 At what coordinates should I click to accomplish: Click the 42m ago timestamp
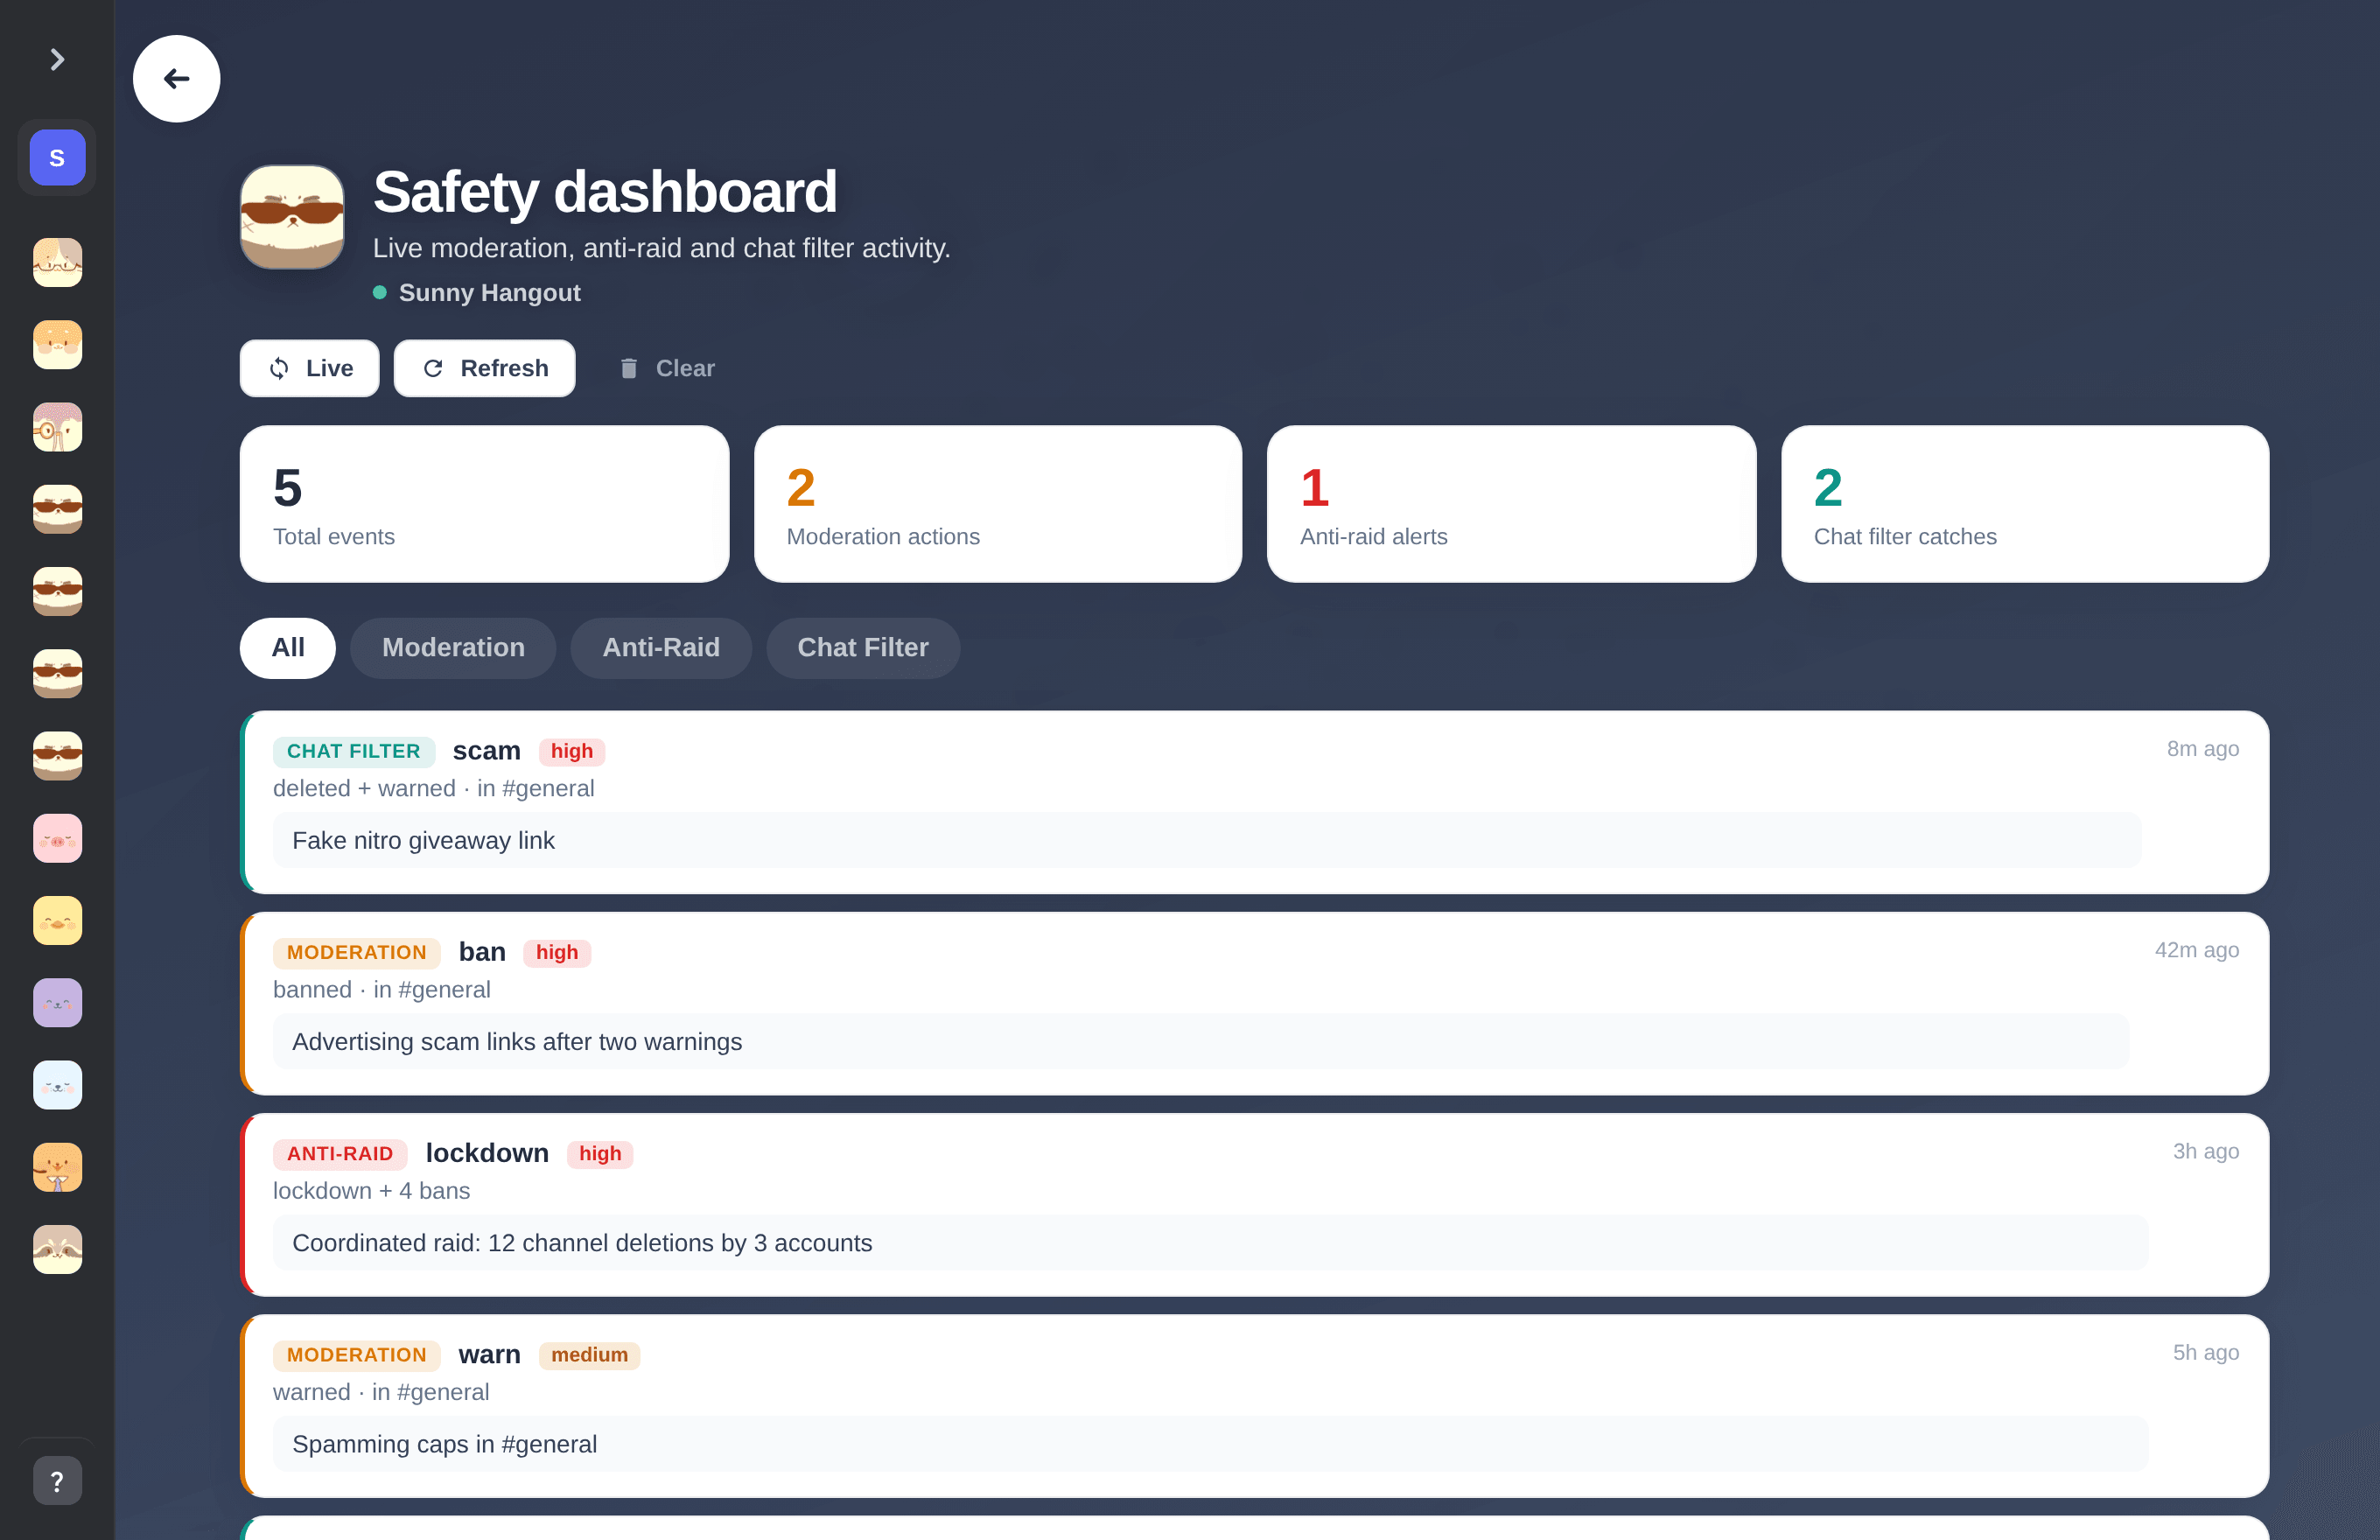pyautogui.click(x=2196, y=950)
